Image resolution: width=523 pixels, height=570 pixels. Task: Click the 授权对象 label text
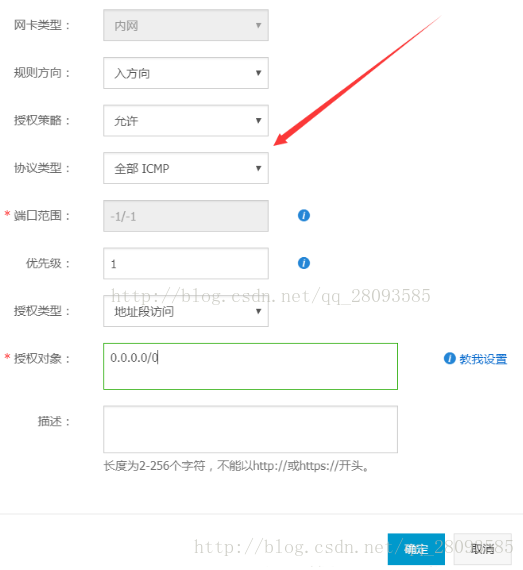(x=42, y=358)
